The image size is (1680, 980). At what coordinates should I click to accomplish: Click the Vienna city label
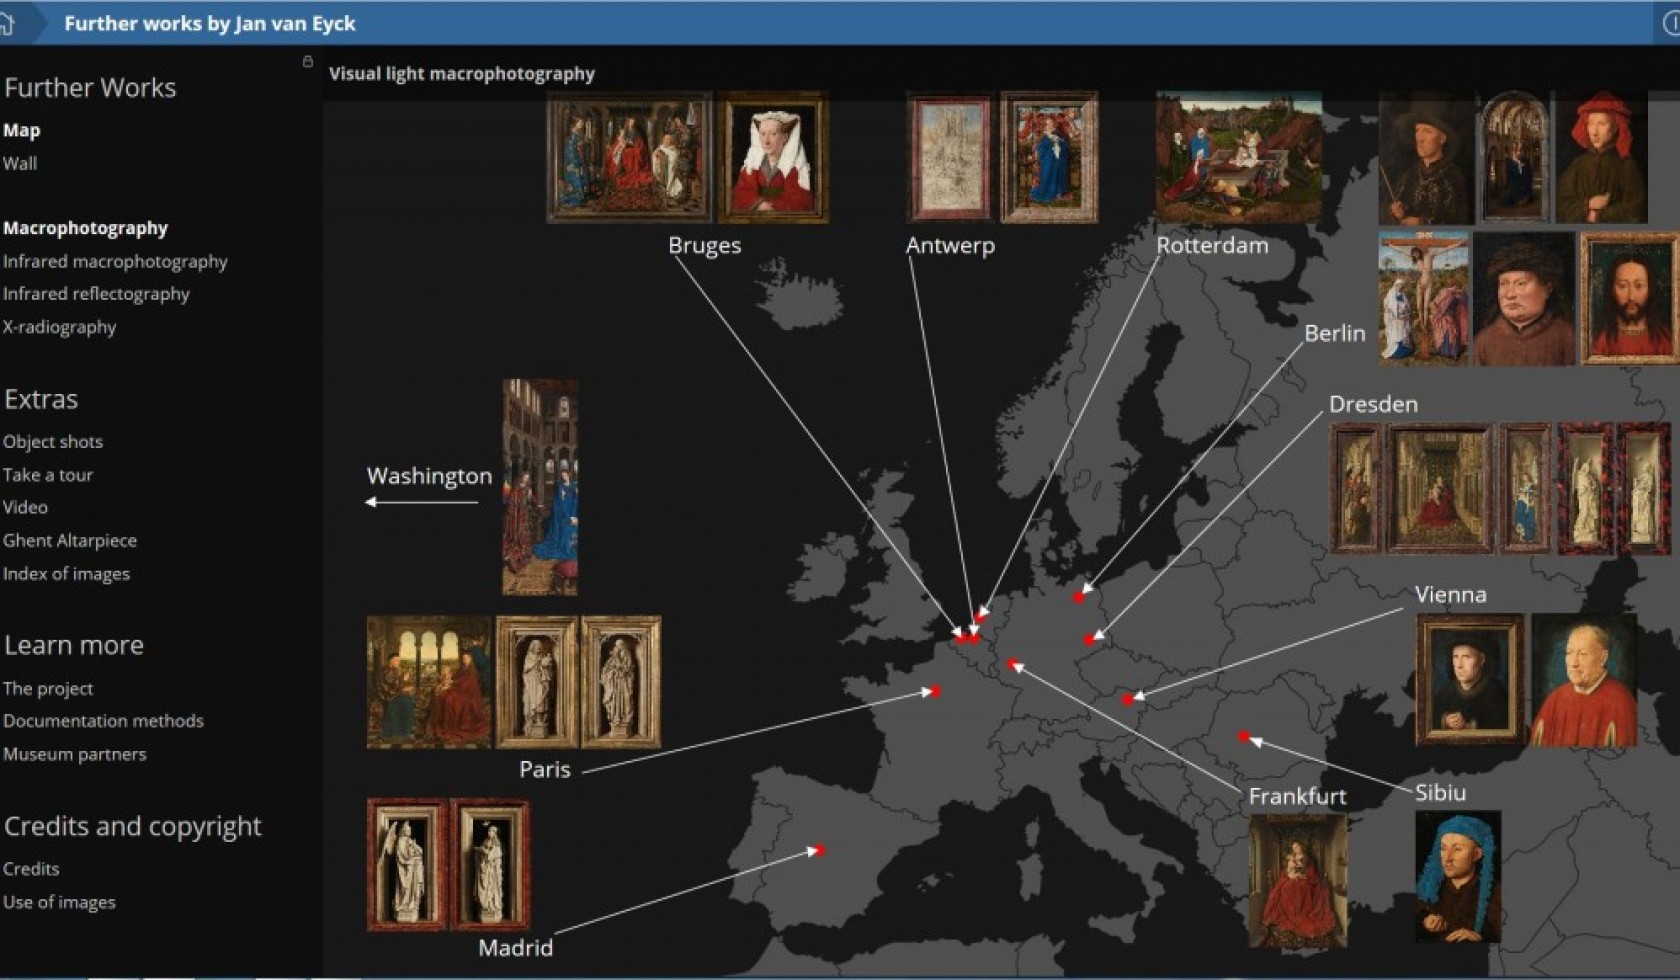coord(1450,594)
